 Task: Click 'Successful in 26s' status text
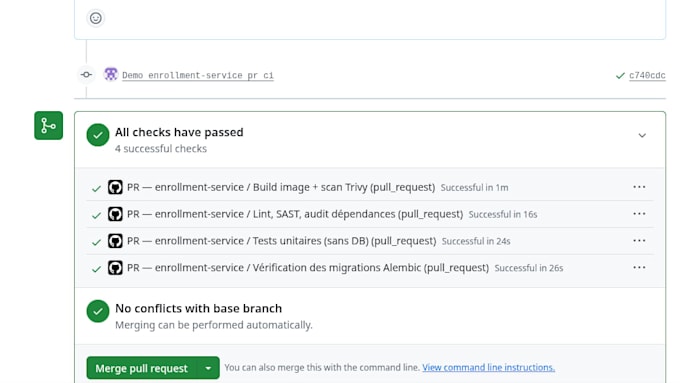pos(529,268)
